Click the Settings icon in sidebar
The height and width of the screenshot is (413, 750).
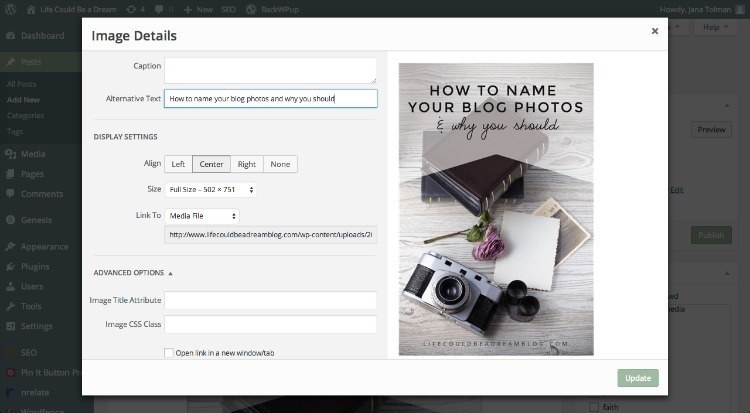[11, 326]
